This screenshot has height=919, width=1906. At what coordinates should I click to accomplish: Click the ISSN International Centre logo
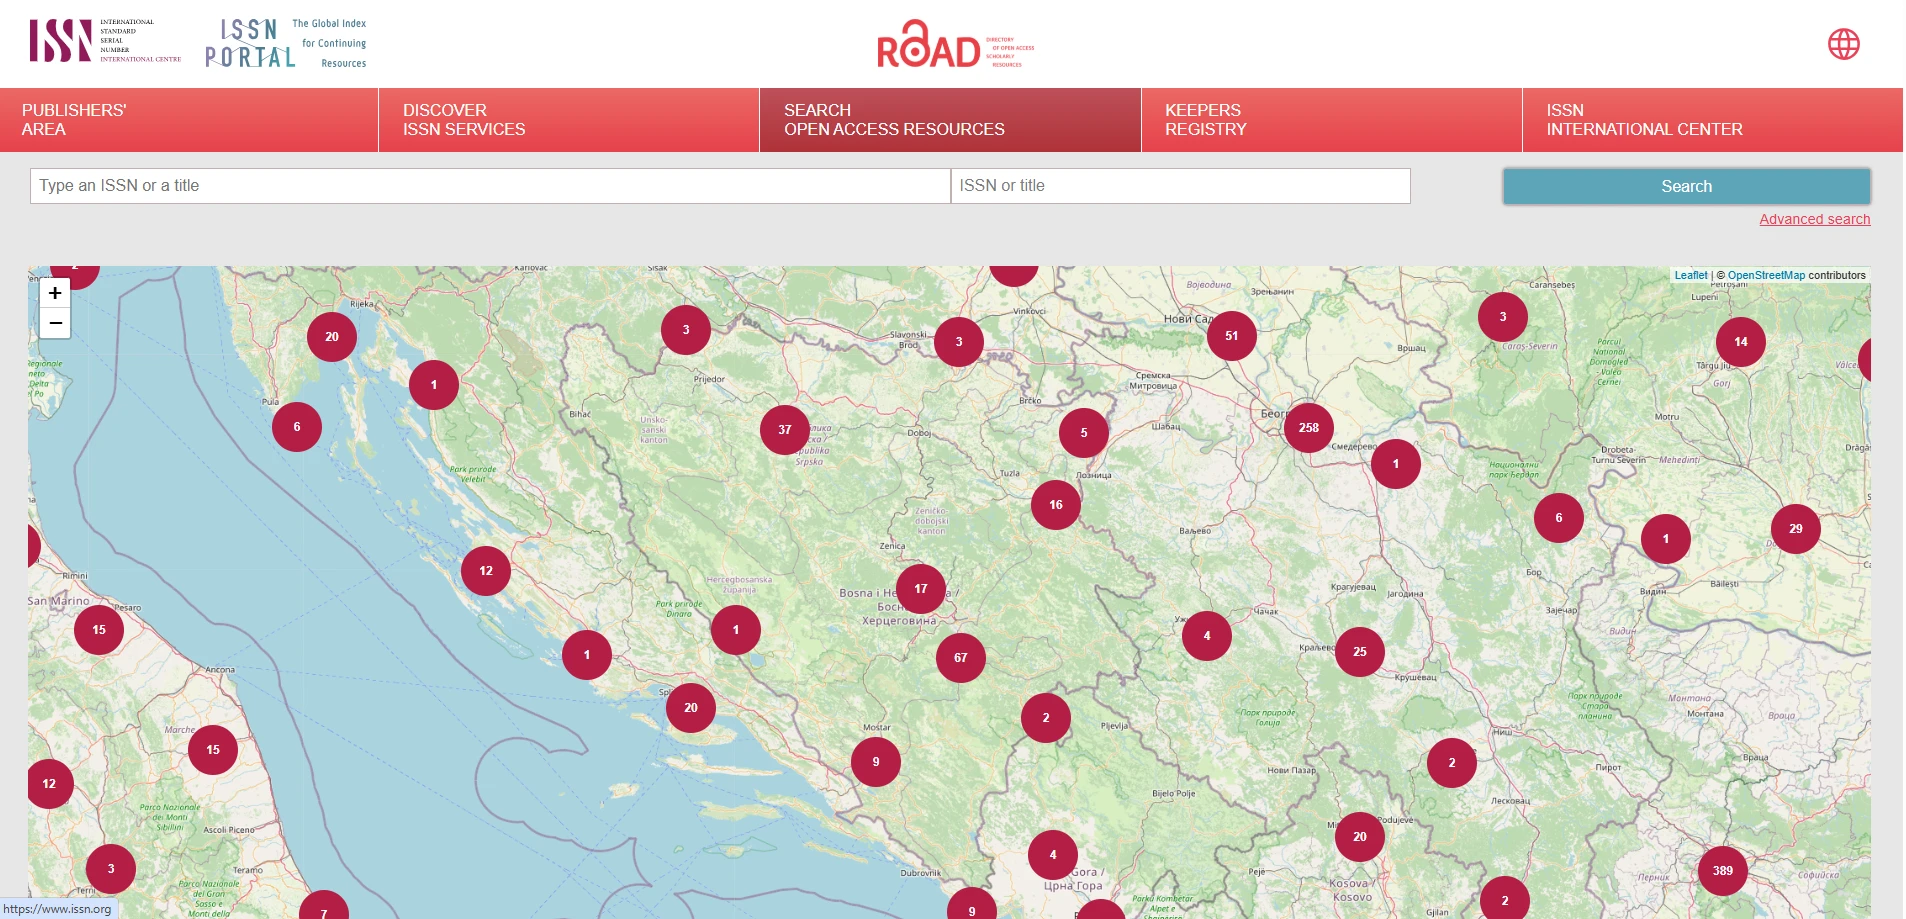[105, 41]
